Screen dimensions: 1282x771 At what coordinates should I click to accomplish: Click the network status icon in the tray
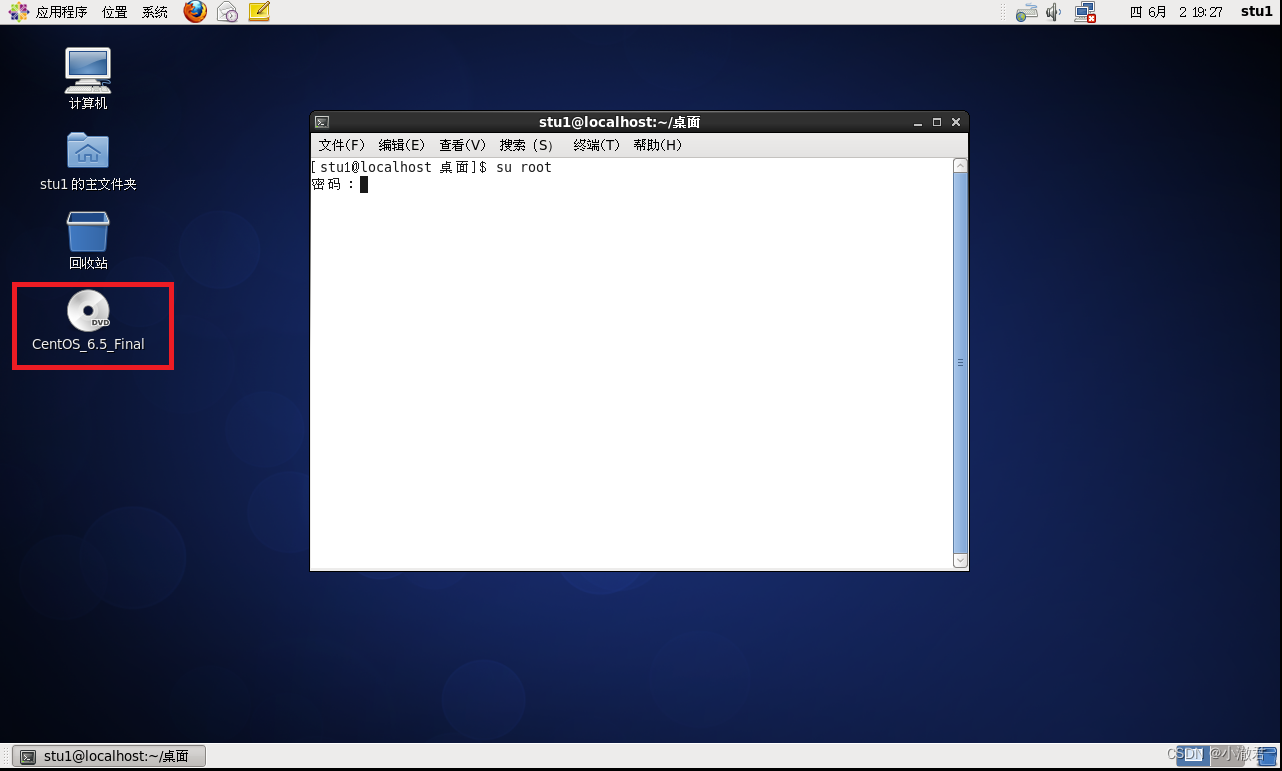[1085, 12]
